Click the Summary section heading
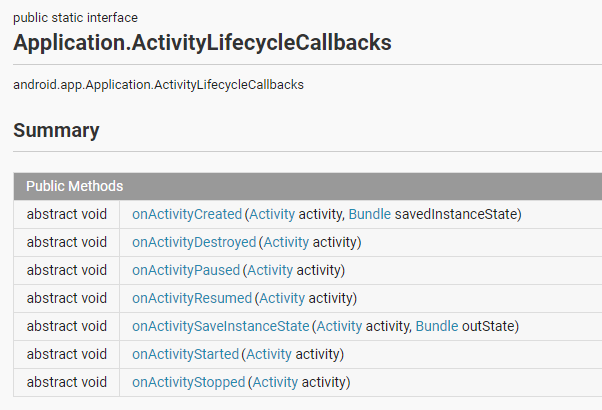The width and height of the screenshot is (602, 410). click(x=56, y=130)
